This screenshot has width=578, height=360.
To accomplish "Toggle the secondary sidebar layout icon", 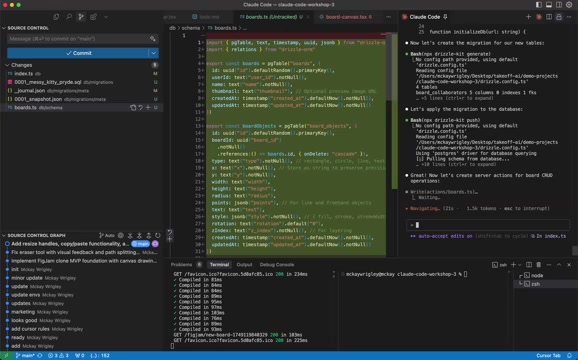I will click(x=559, y=5).
